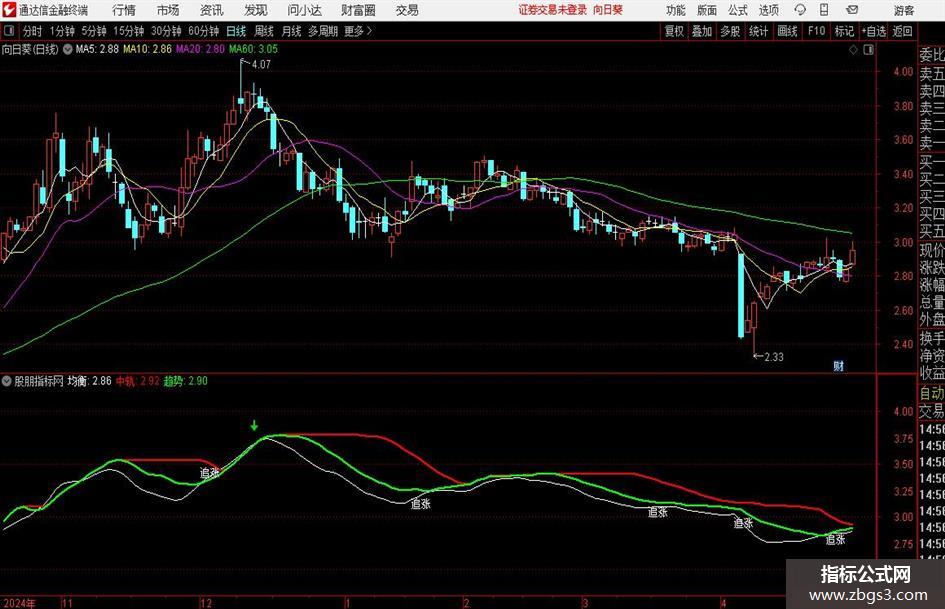The image size is (945, 609).
Task: Click the blue 财 marker on chart
Action: (x=838, y=366)
